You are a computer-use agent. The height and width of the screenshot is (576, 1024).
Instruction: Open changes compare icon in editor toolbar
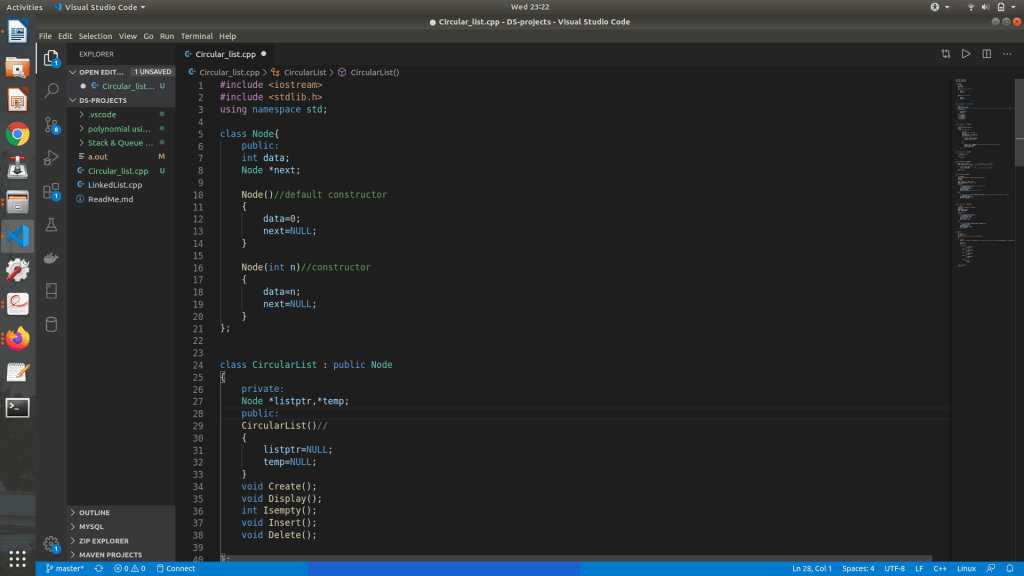pyautogui.click(x=946, y=54)
